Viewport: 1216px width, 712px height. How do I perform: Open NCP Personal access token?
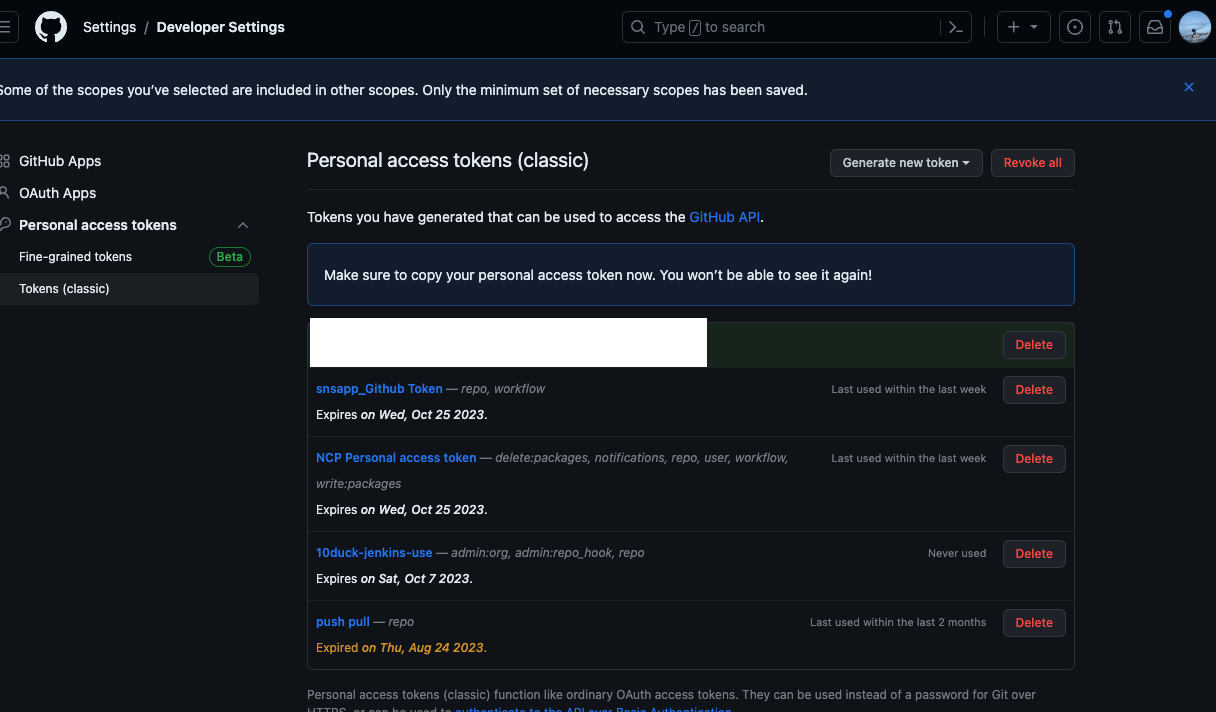pyautogui.click(x=396, y=458)
